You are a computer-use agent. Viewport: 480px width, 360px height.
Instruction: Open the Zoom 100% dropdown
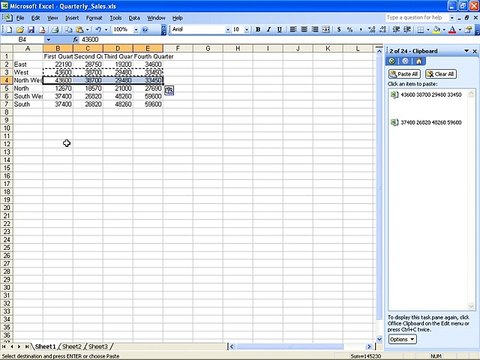pyautogui.click(x=136, y=30)
